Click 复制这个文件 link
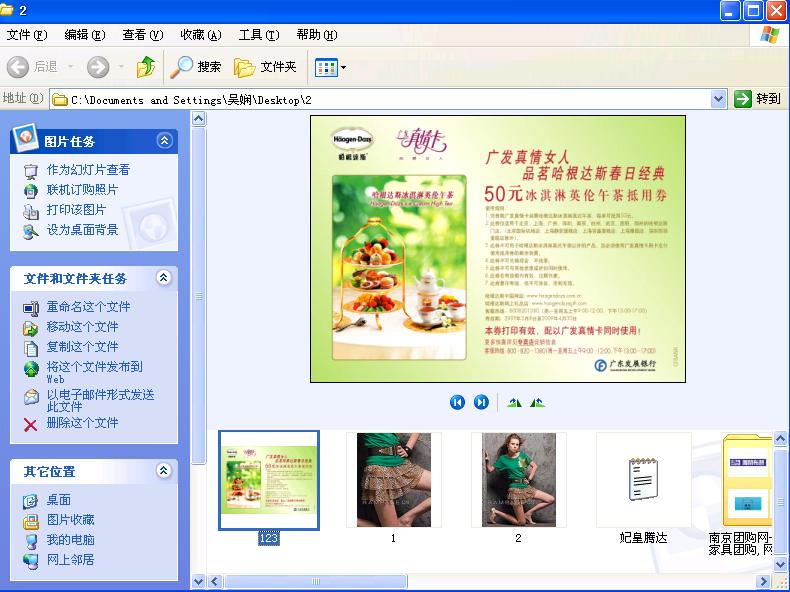This screenshot has height=592, width=790. [83, 347]
